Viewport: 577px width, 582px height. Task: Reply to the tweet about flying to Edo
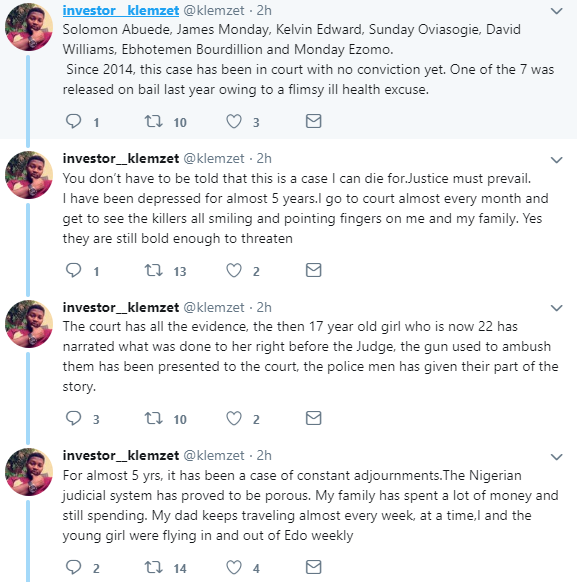pyautogui.click(x=73, y=567)
